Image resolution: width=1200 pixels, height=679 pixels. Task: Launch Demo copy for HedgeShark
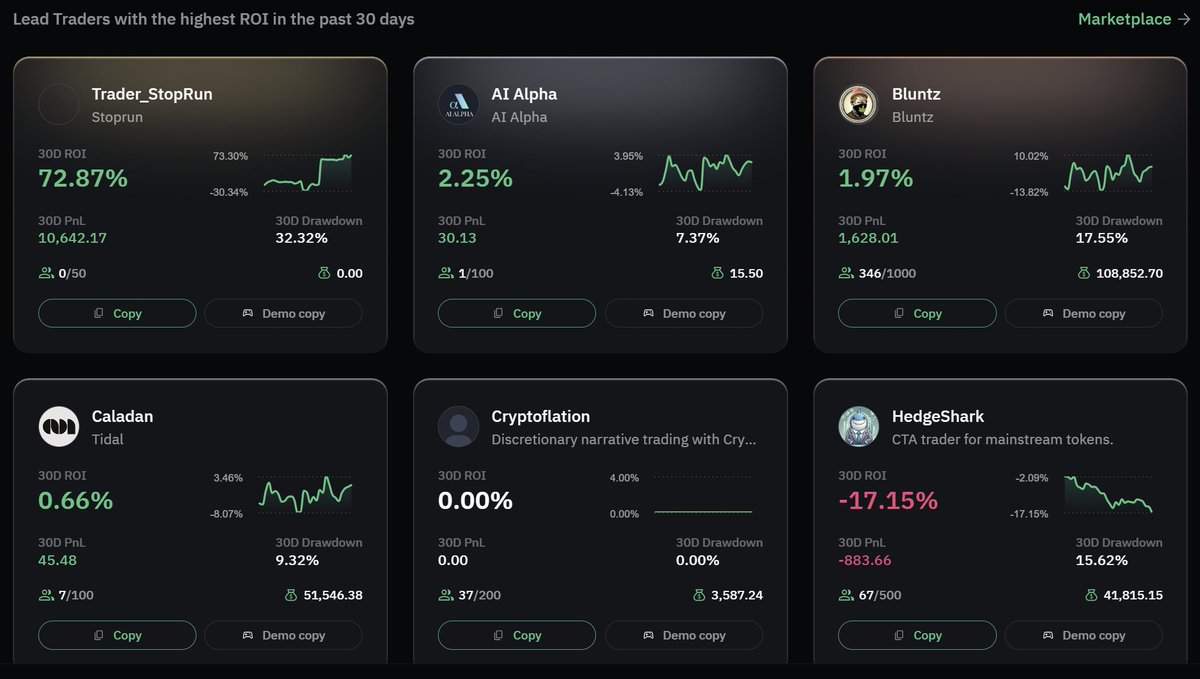pos(1083,635)
